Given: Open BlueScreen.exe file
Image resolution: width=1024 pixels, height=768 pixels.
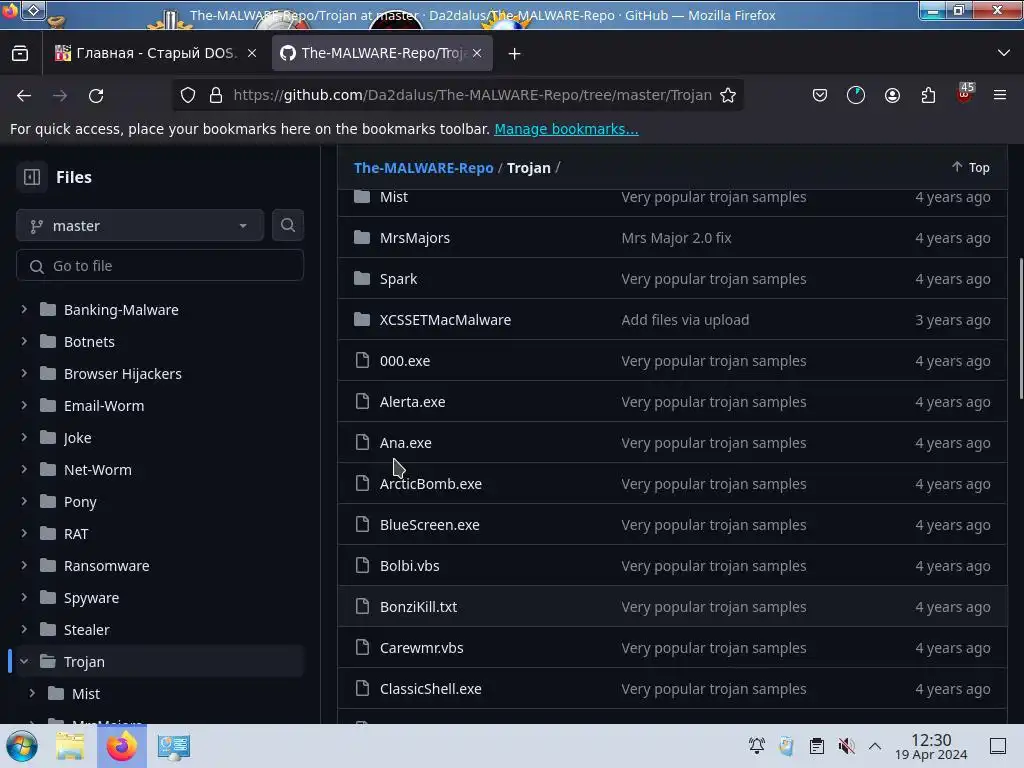Looking at the screenshot, I should click(x=430, y=524).
